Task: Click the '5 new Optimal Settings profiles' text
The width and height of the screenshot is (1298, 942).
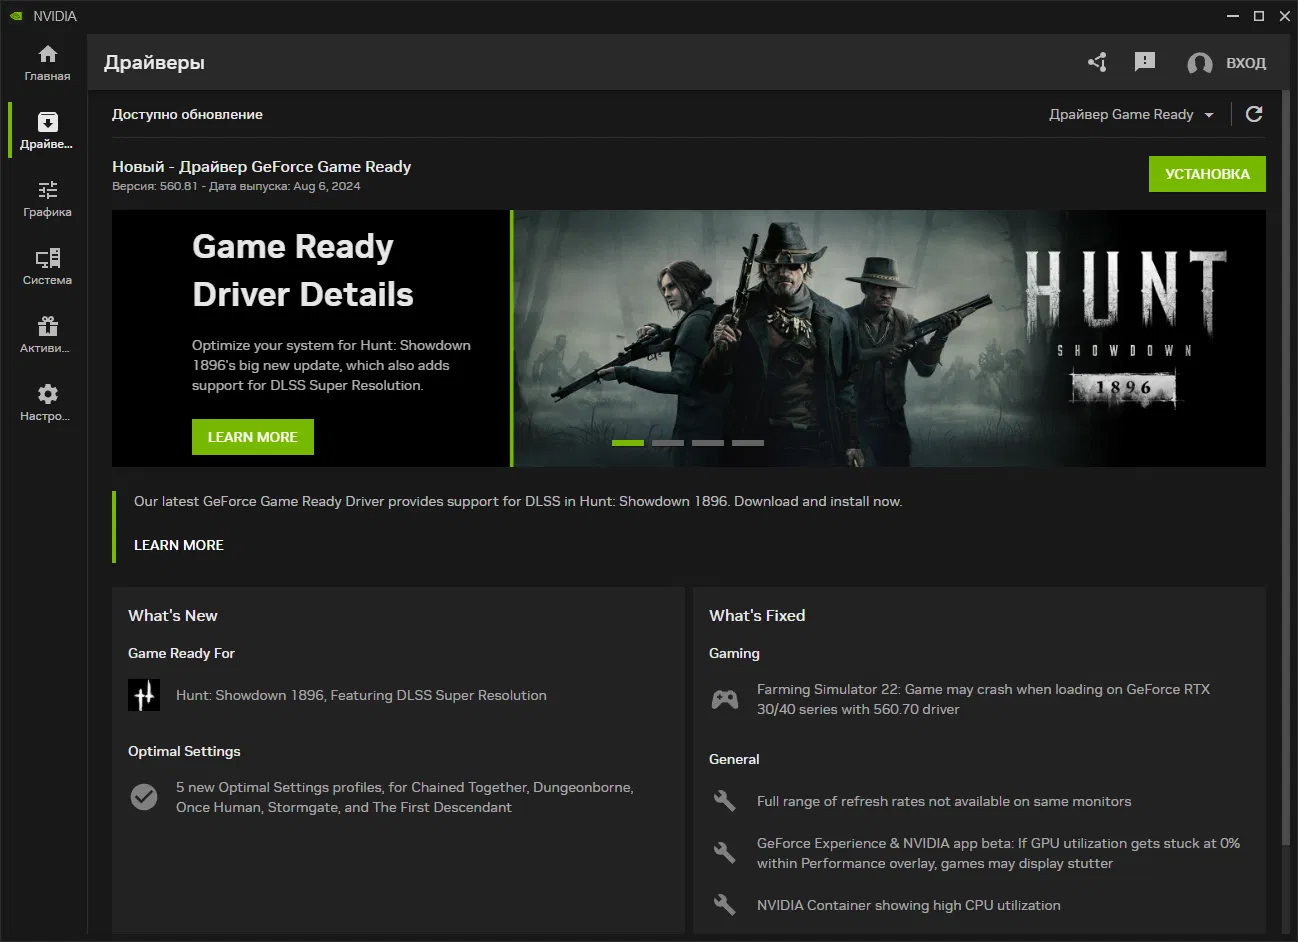Action: [x=405, y=797]
